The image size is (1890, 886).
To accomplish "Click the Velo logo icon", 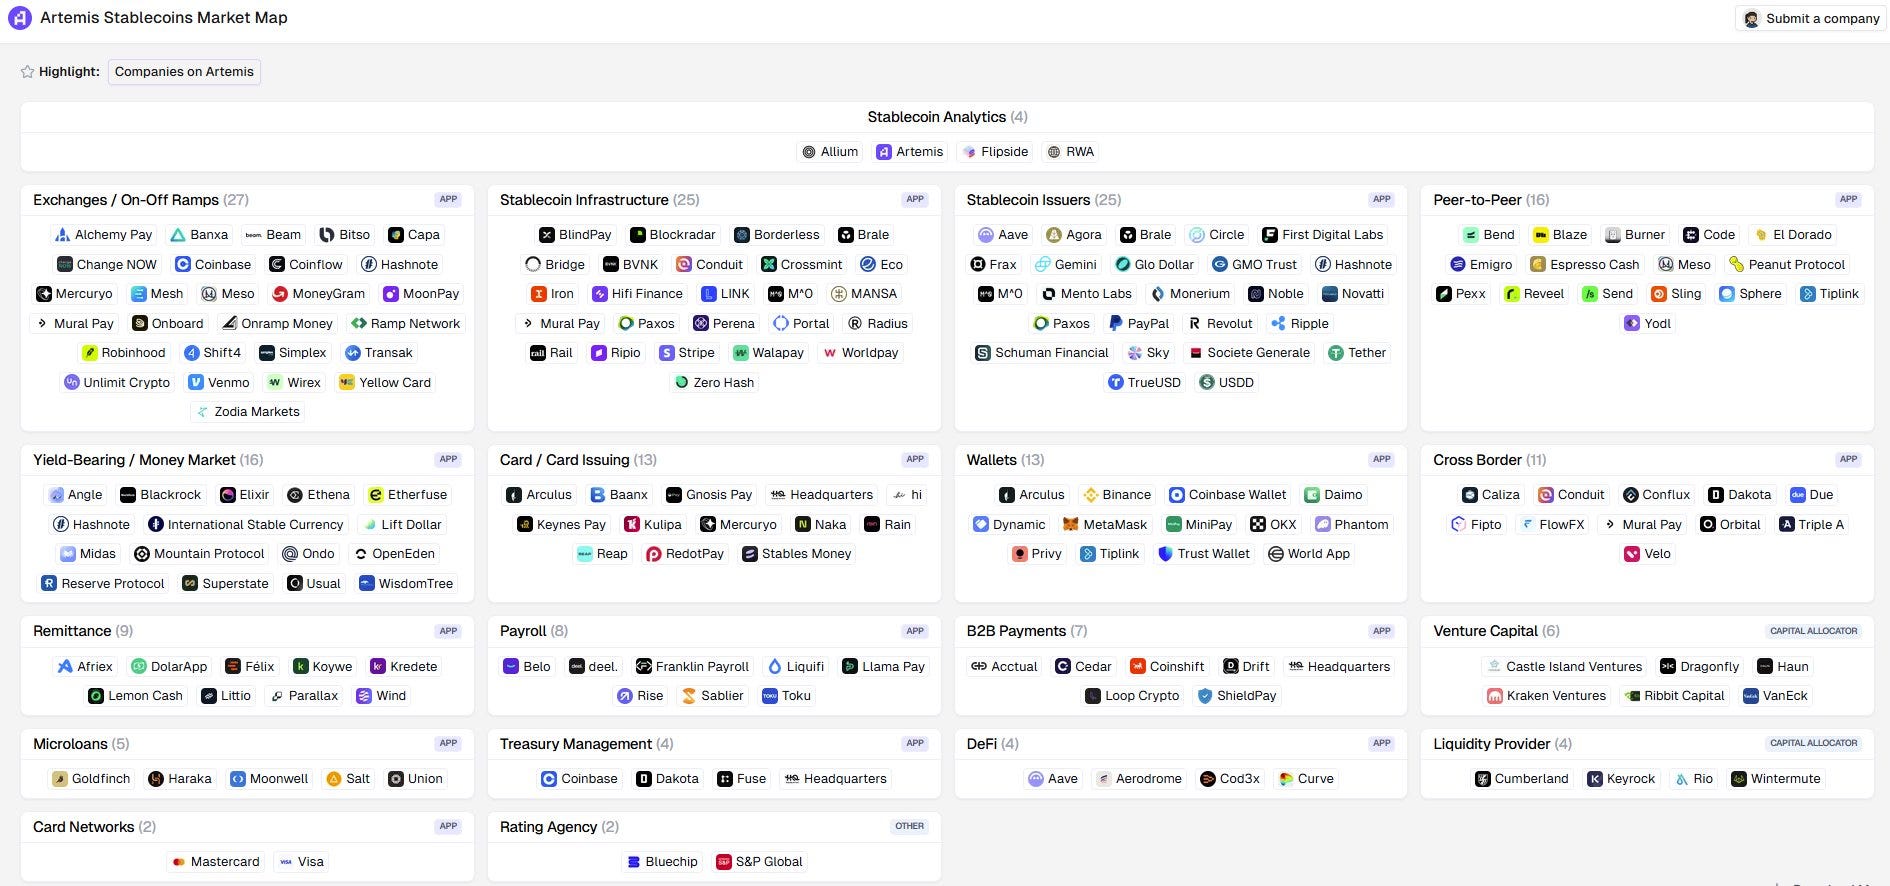I will click(x=1632, y=554).
